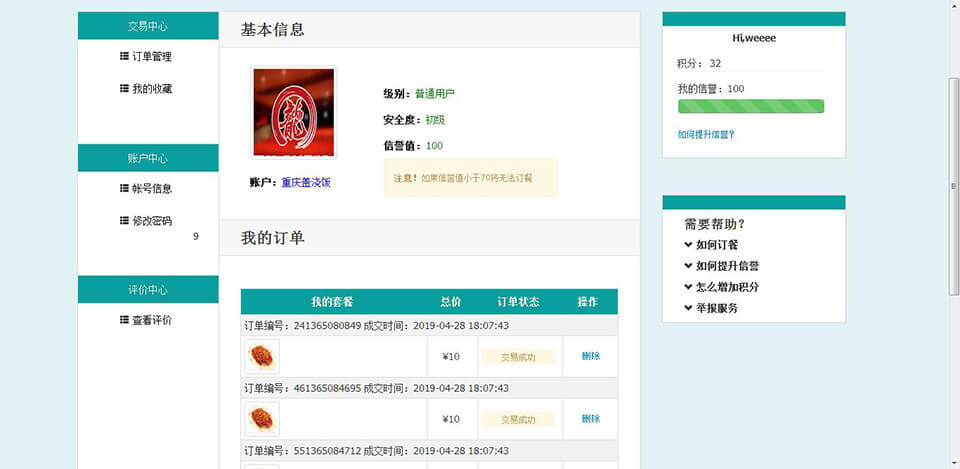Click the Hi,weeee greeting
The height and width of the screenshot is (469, 960).
(754, 38)
